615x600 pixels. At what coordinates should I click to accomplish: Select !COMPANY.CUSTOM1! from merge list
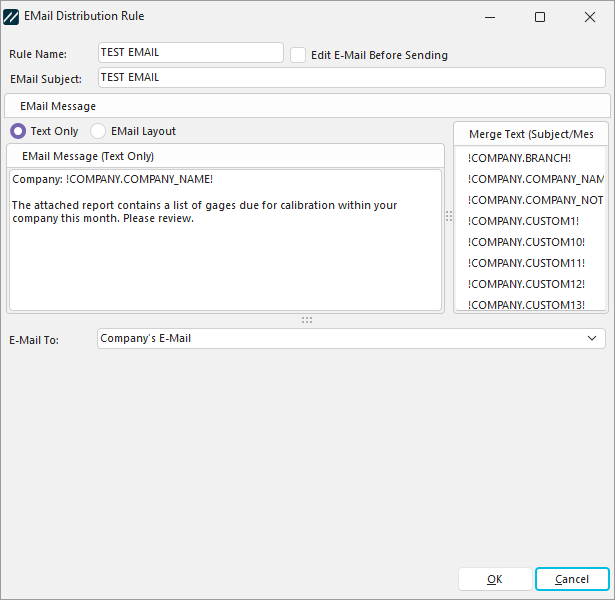[523, 221]
